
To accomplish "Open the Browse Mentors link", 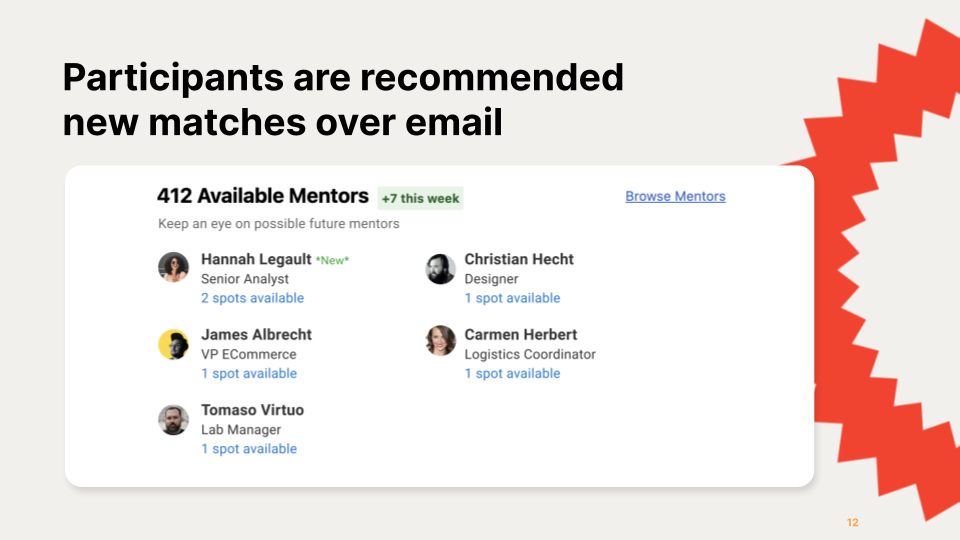I will (675, 196).
